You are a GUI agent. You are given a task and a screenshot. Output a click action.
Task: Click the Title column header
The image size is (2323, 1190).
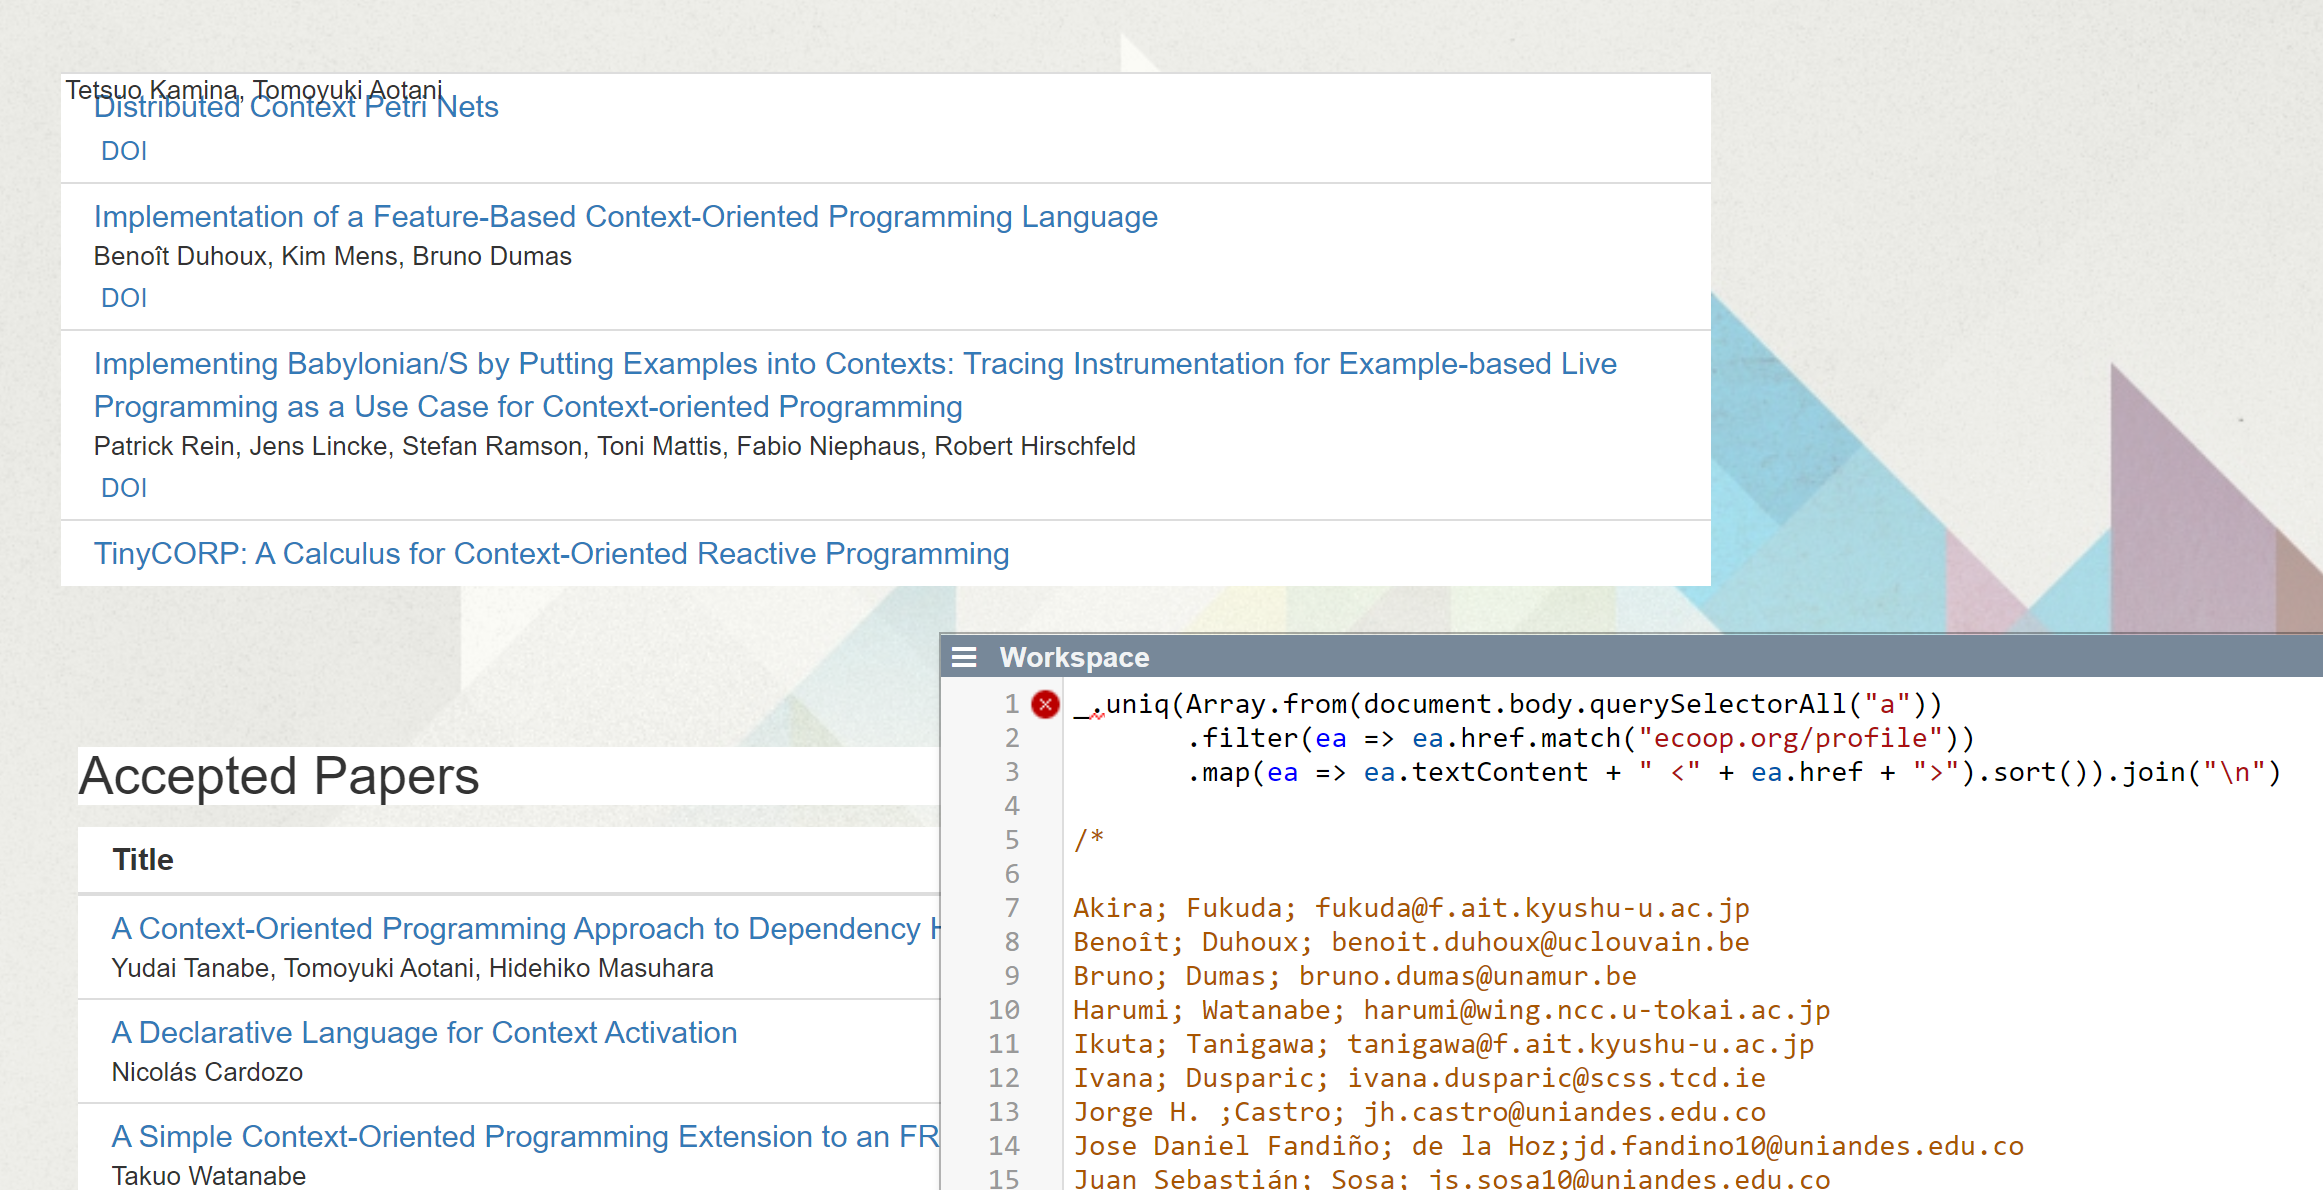[x=143, y=860]
